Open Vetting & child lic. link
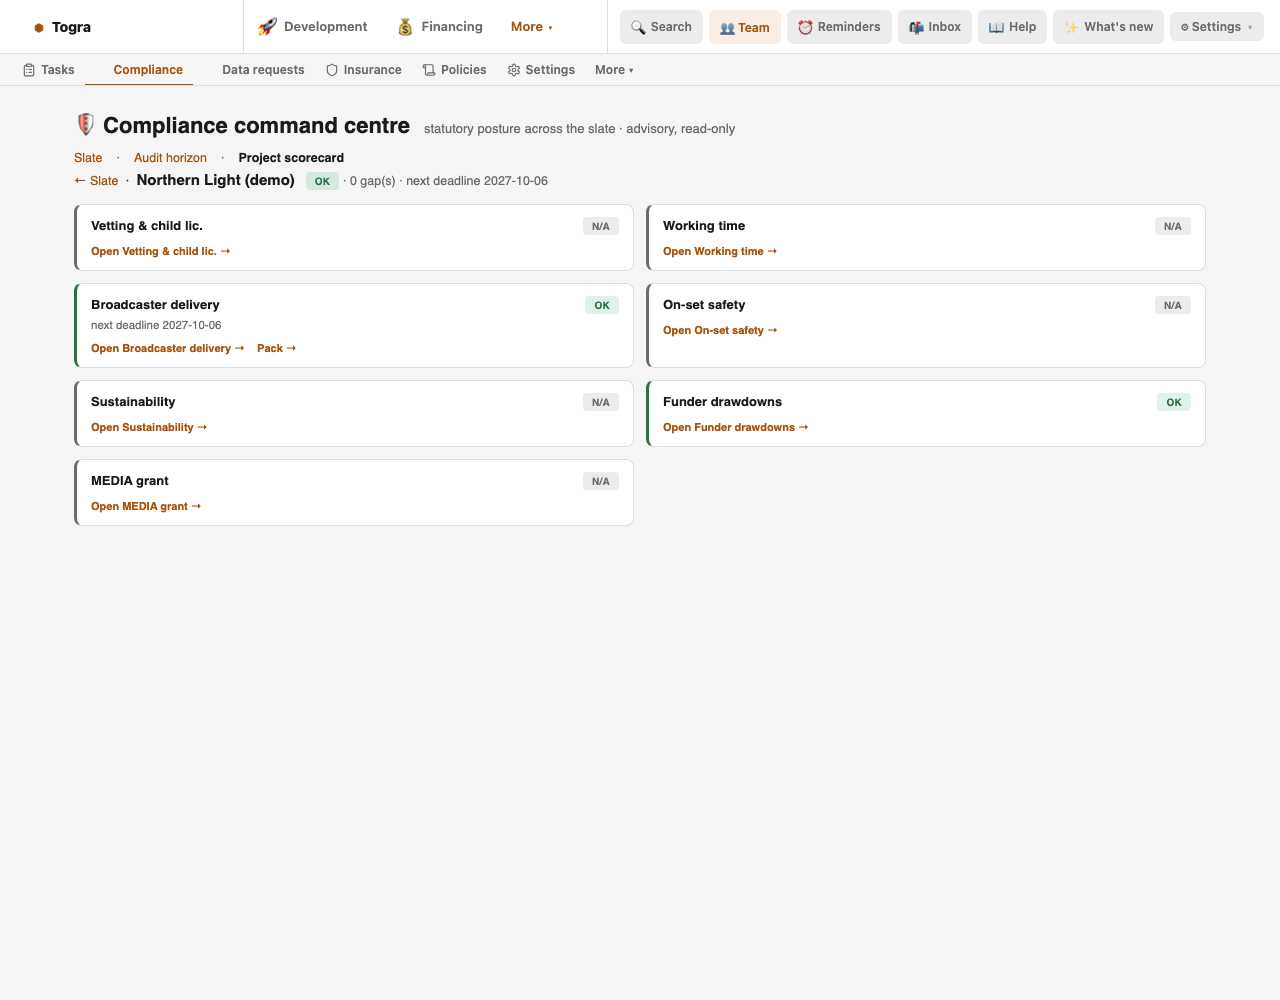This screenshot has height=1000, width=1280. [161, 252]
